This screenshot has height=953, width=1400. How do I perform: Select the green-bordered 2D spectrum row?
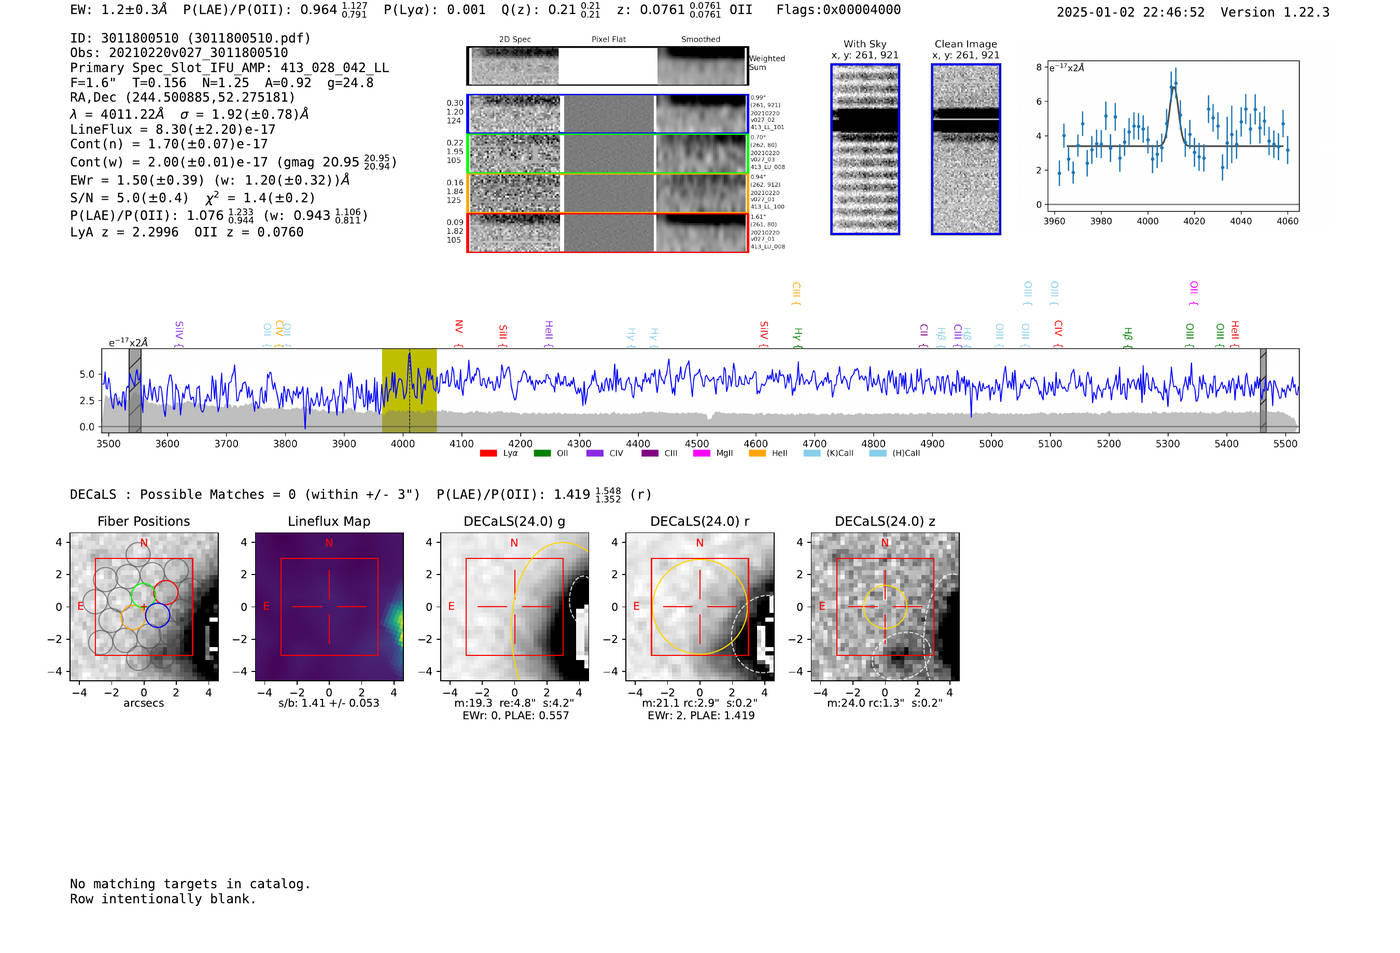click(607, 154)
